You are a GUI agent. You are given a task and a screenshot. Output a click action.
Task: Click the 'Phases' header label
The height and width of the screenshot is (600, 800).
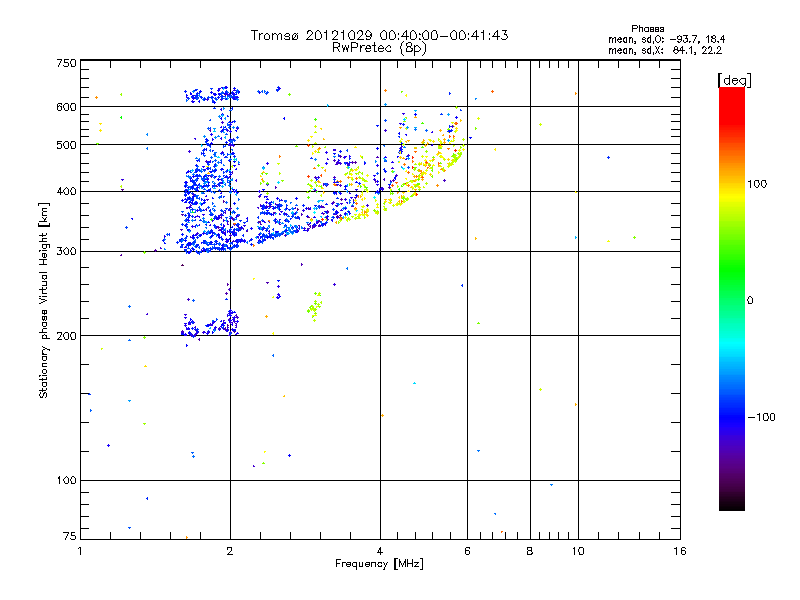point(647,29)
